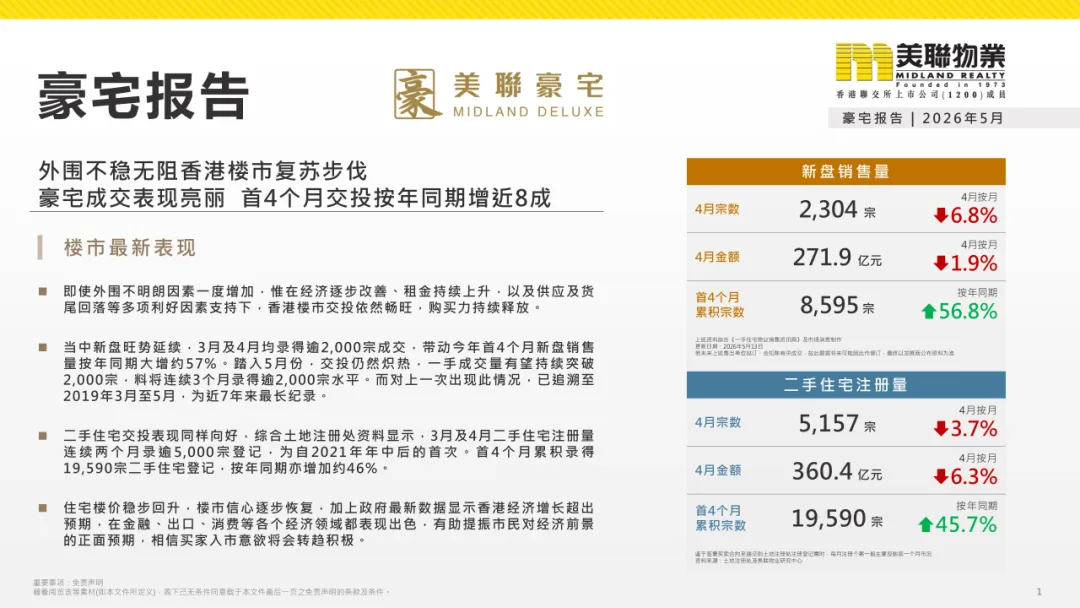The height and width of the screenshot is (608, 1080).
Task: Click the 1.9% percentage figure
Action: click(x=974, y=263)
